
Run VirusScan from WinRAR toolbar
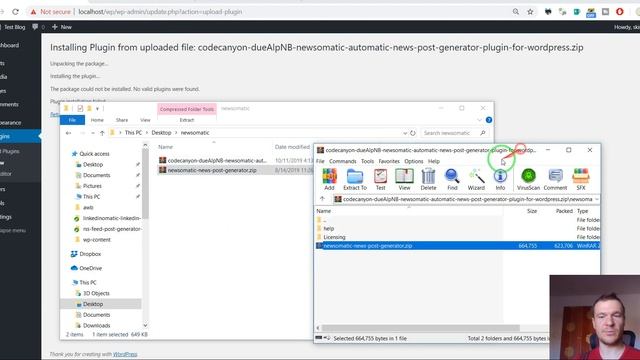click(528, 179)
